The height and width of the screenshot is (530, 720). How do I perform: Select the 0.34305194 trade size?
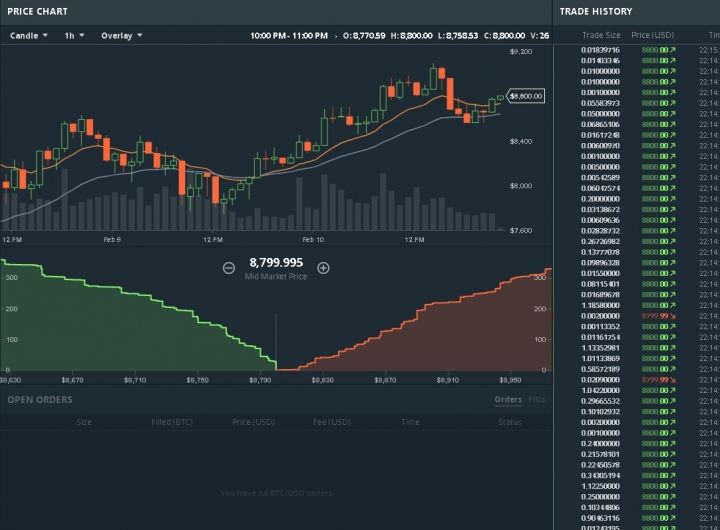[600, 475]
